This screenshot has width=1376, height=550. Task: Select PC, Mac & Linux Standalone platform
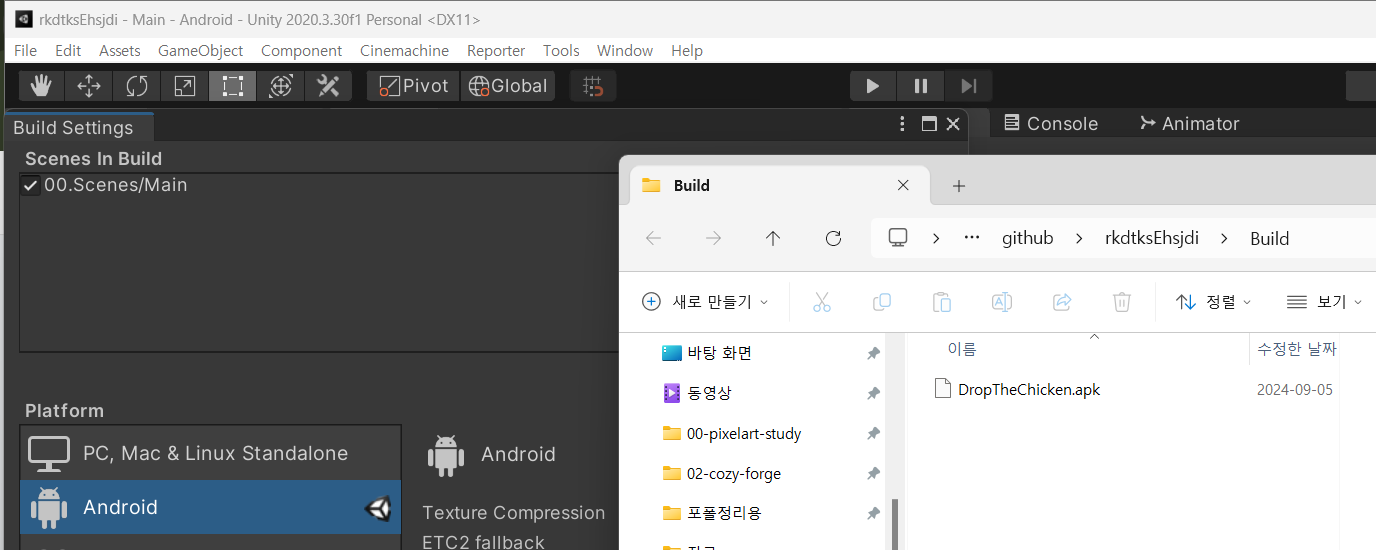click(210, 453)
